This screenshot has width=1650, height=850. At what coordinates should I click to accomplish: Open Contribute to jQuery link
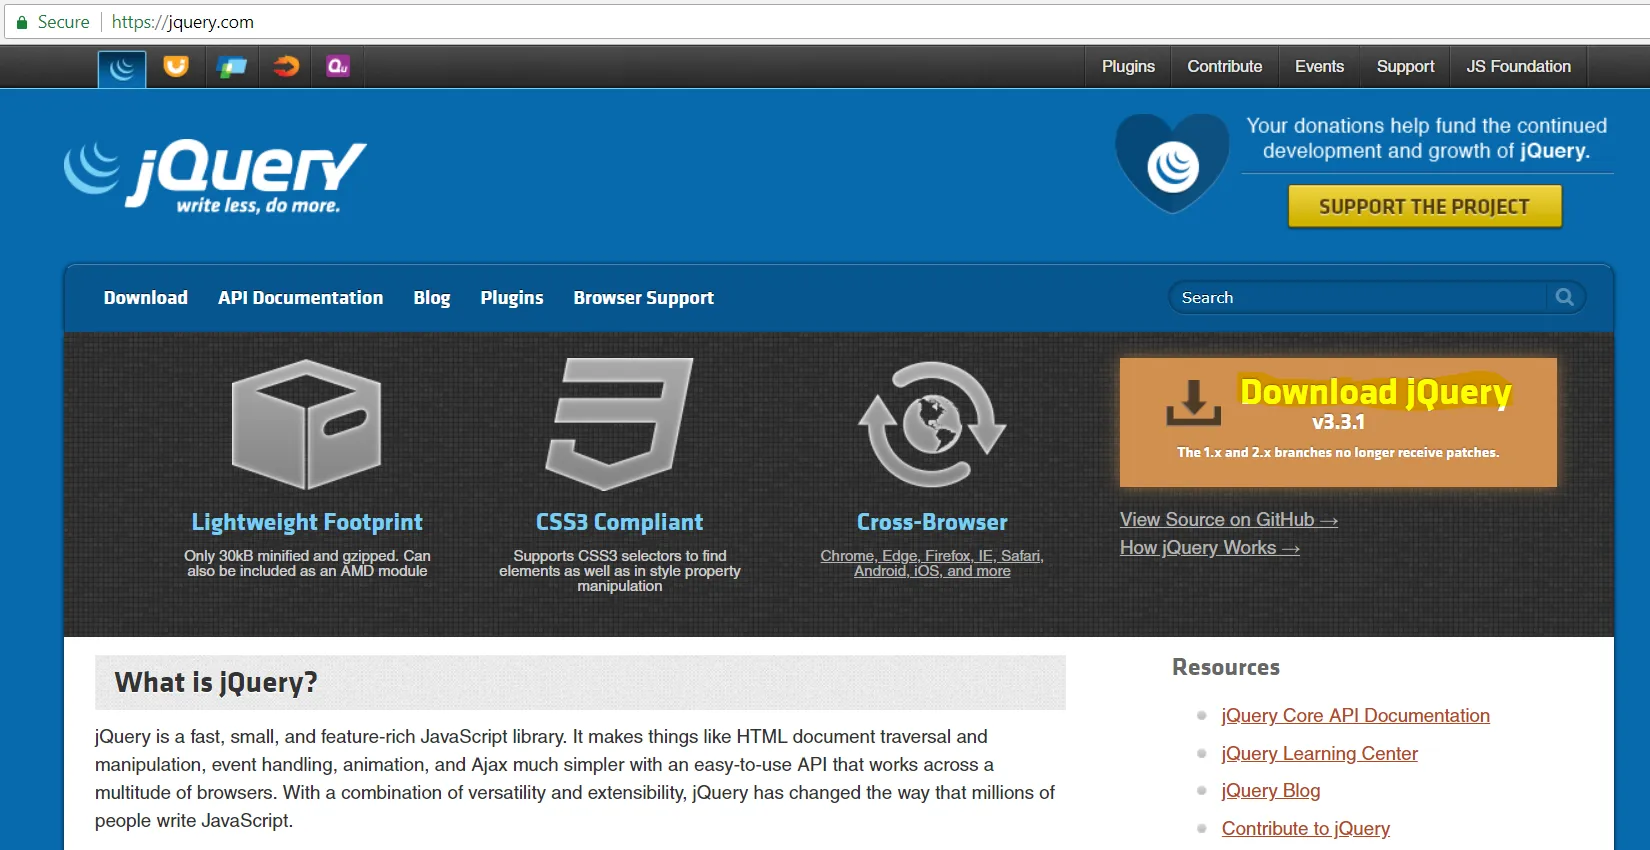click(x=1305, y=829)
